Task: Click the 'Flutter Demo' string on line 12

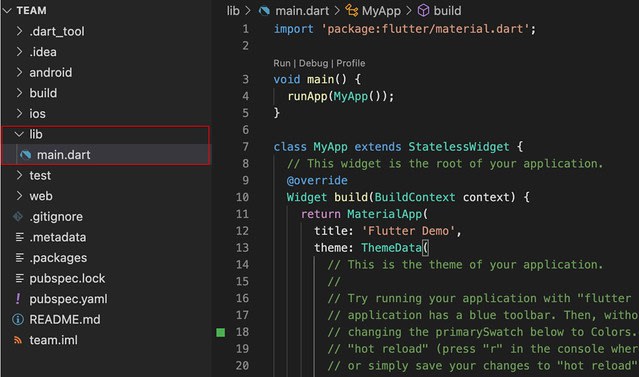Action: pos(408,231)
